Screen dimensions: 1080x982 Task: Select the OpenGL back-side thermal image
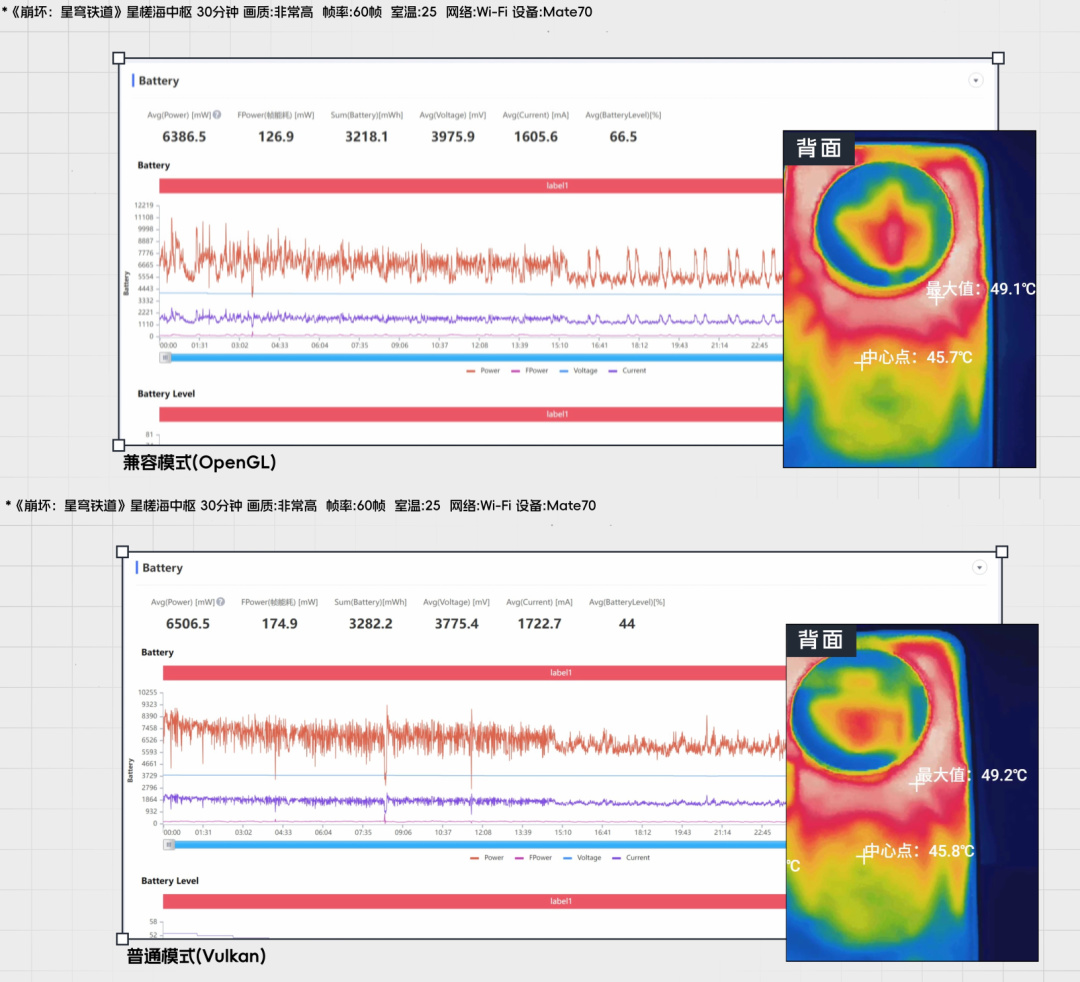tap(909, 299)
